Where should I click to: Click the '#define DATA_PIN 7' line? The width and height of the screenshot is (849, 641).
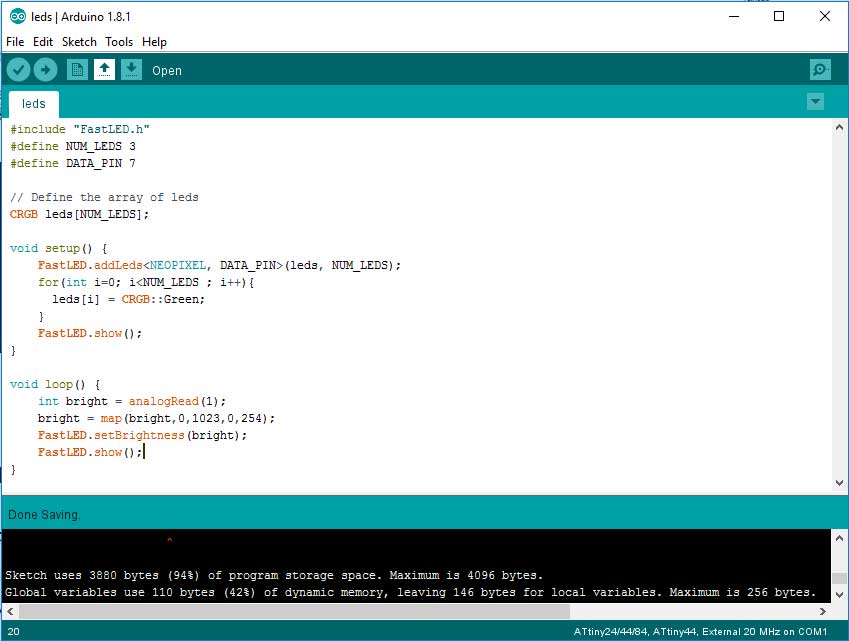[x=73, y=163]
